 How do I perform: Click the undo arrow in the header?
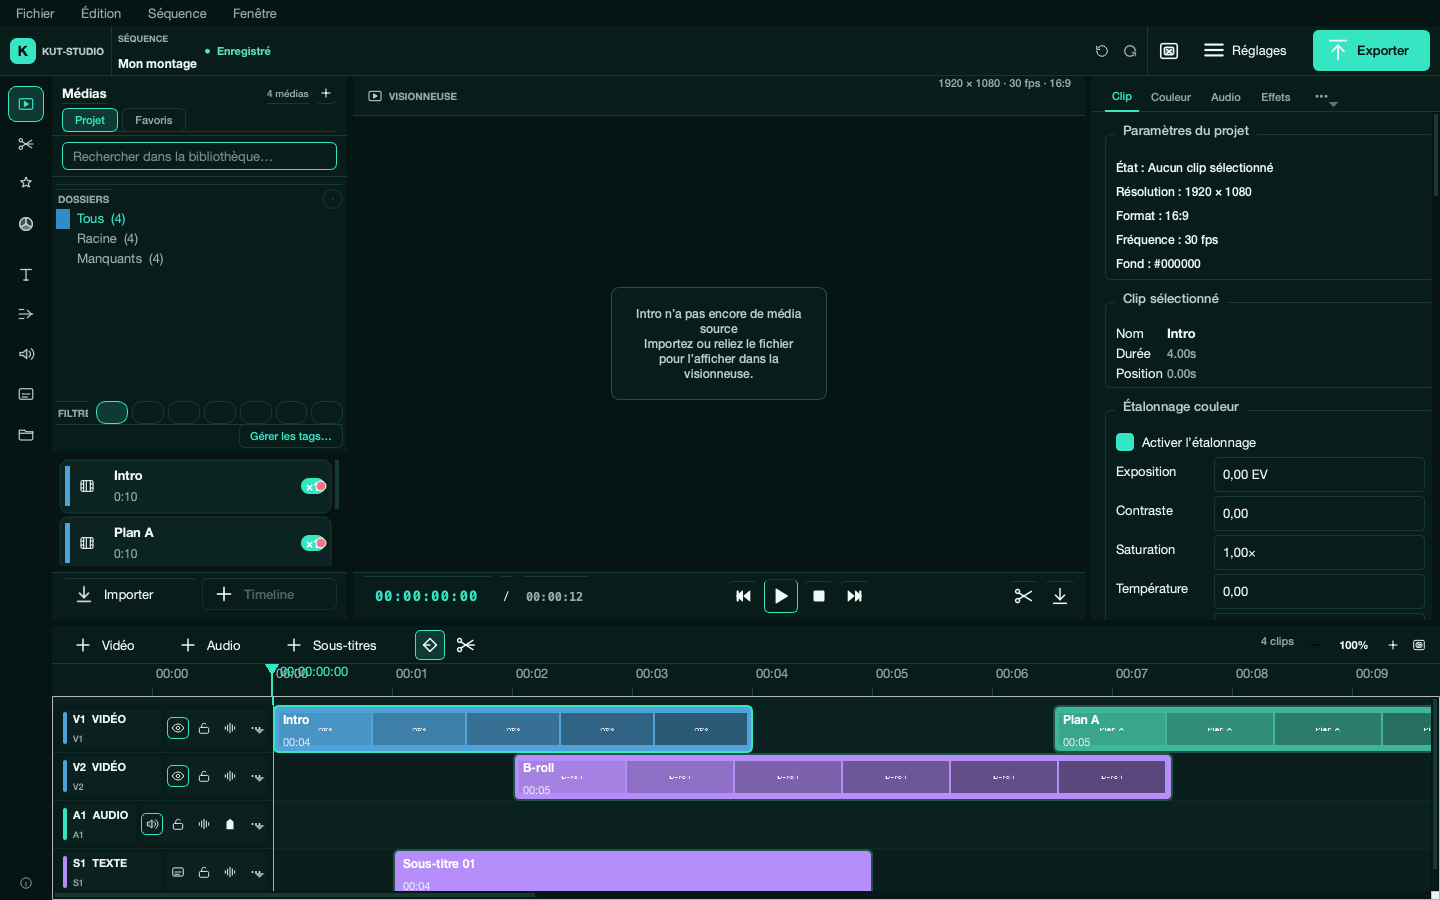1102,51
